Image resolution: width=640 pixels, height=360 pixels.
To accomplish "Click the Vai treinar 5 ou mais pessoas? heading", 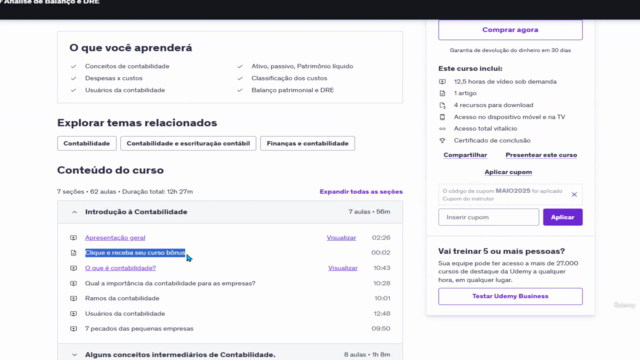I will click(x=501, y=251).
